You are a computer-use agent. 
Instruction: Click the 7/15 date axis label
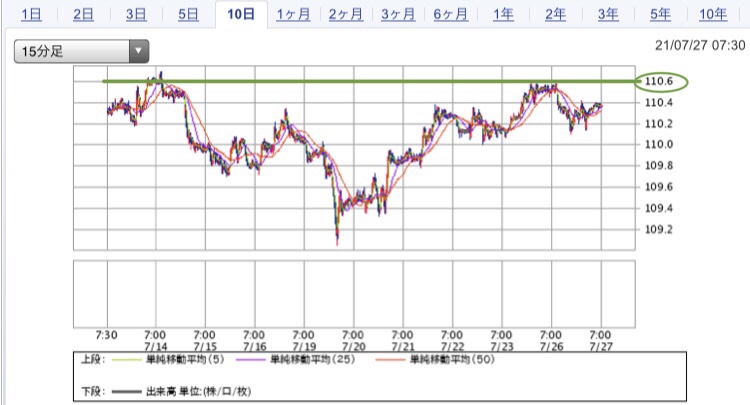205,347
